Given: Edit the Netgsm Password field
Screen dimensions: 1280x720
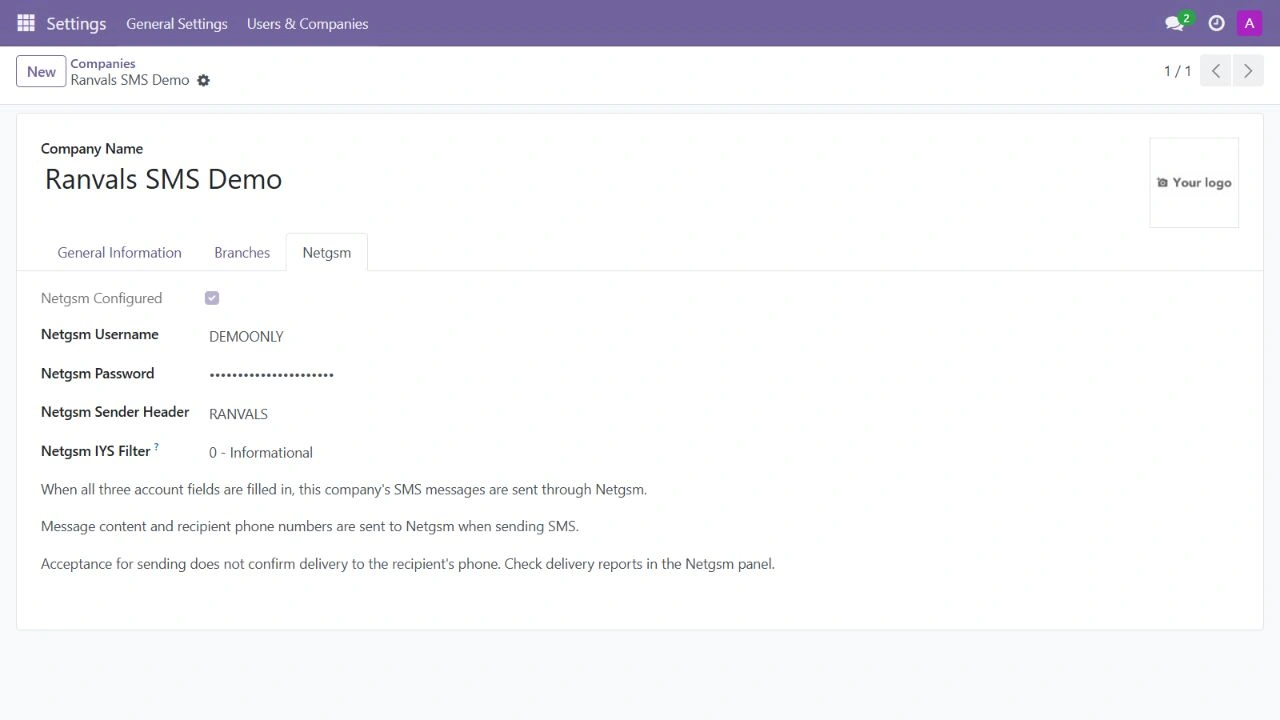Looking at the screenshot, I should [x=271, y=375].
